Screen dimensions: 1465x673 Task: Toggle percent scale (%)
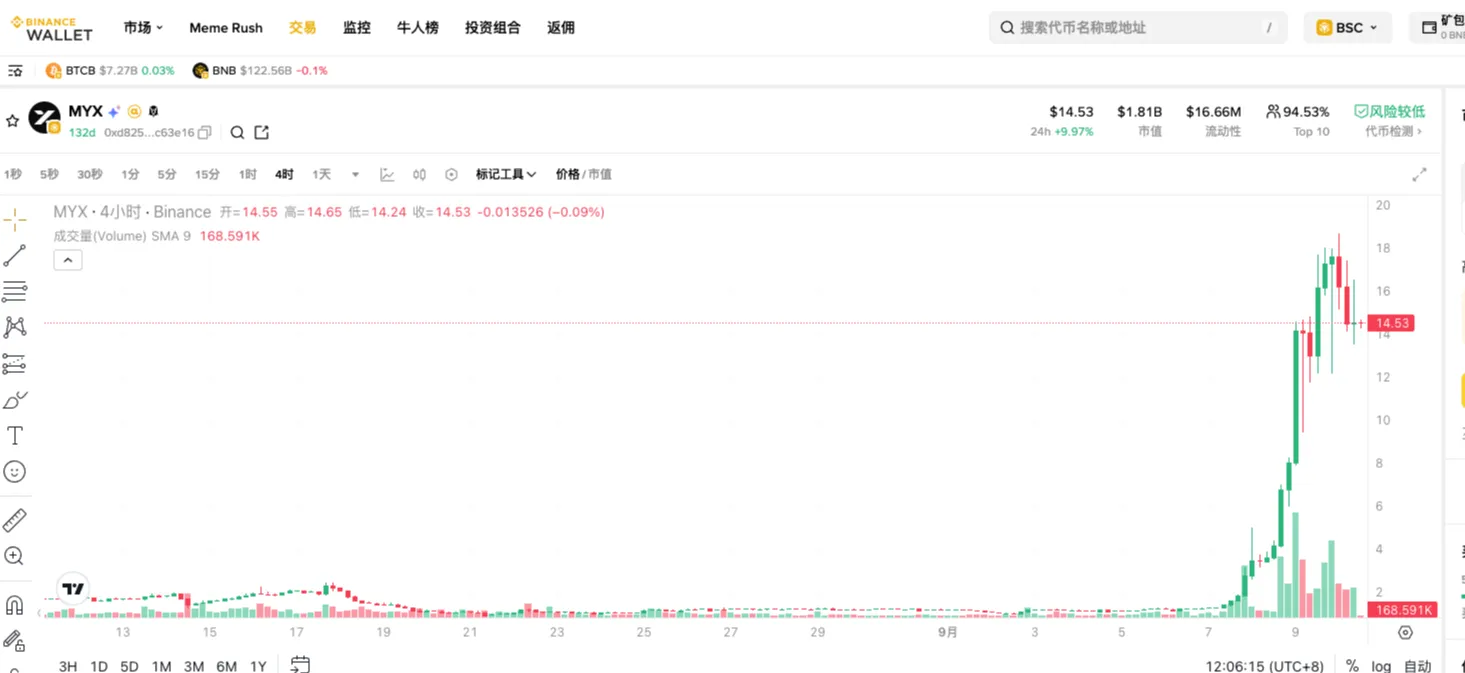coord(1352,666)
